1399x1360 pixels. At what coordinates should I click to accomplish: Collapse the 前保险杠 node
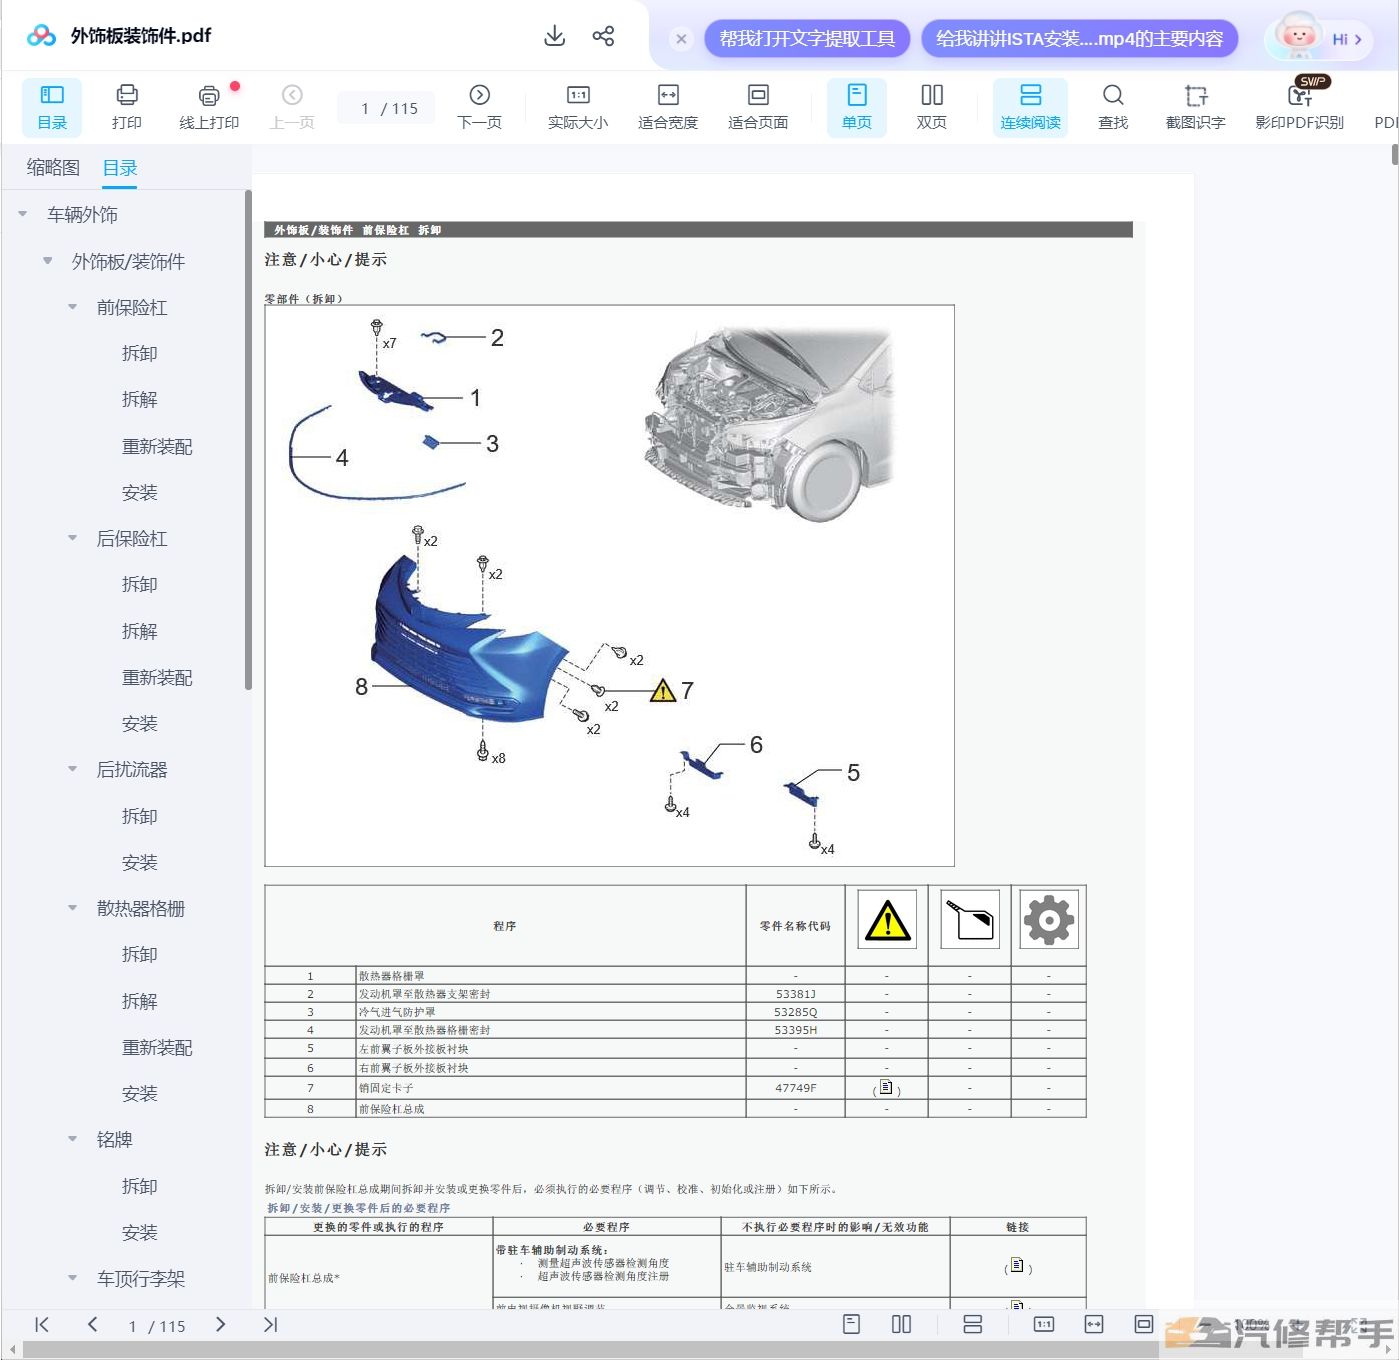(72, 307)
